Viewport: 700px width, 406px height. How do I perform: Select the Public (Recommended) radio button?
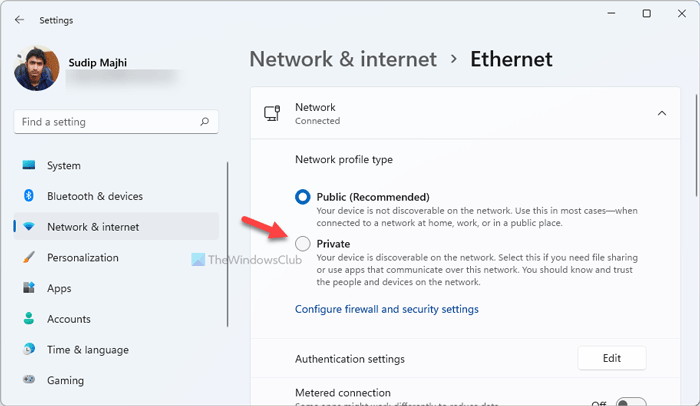point(303,197)
